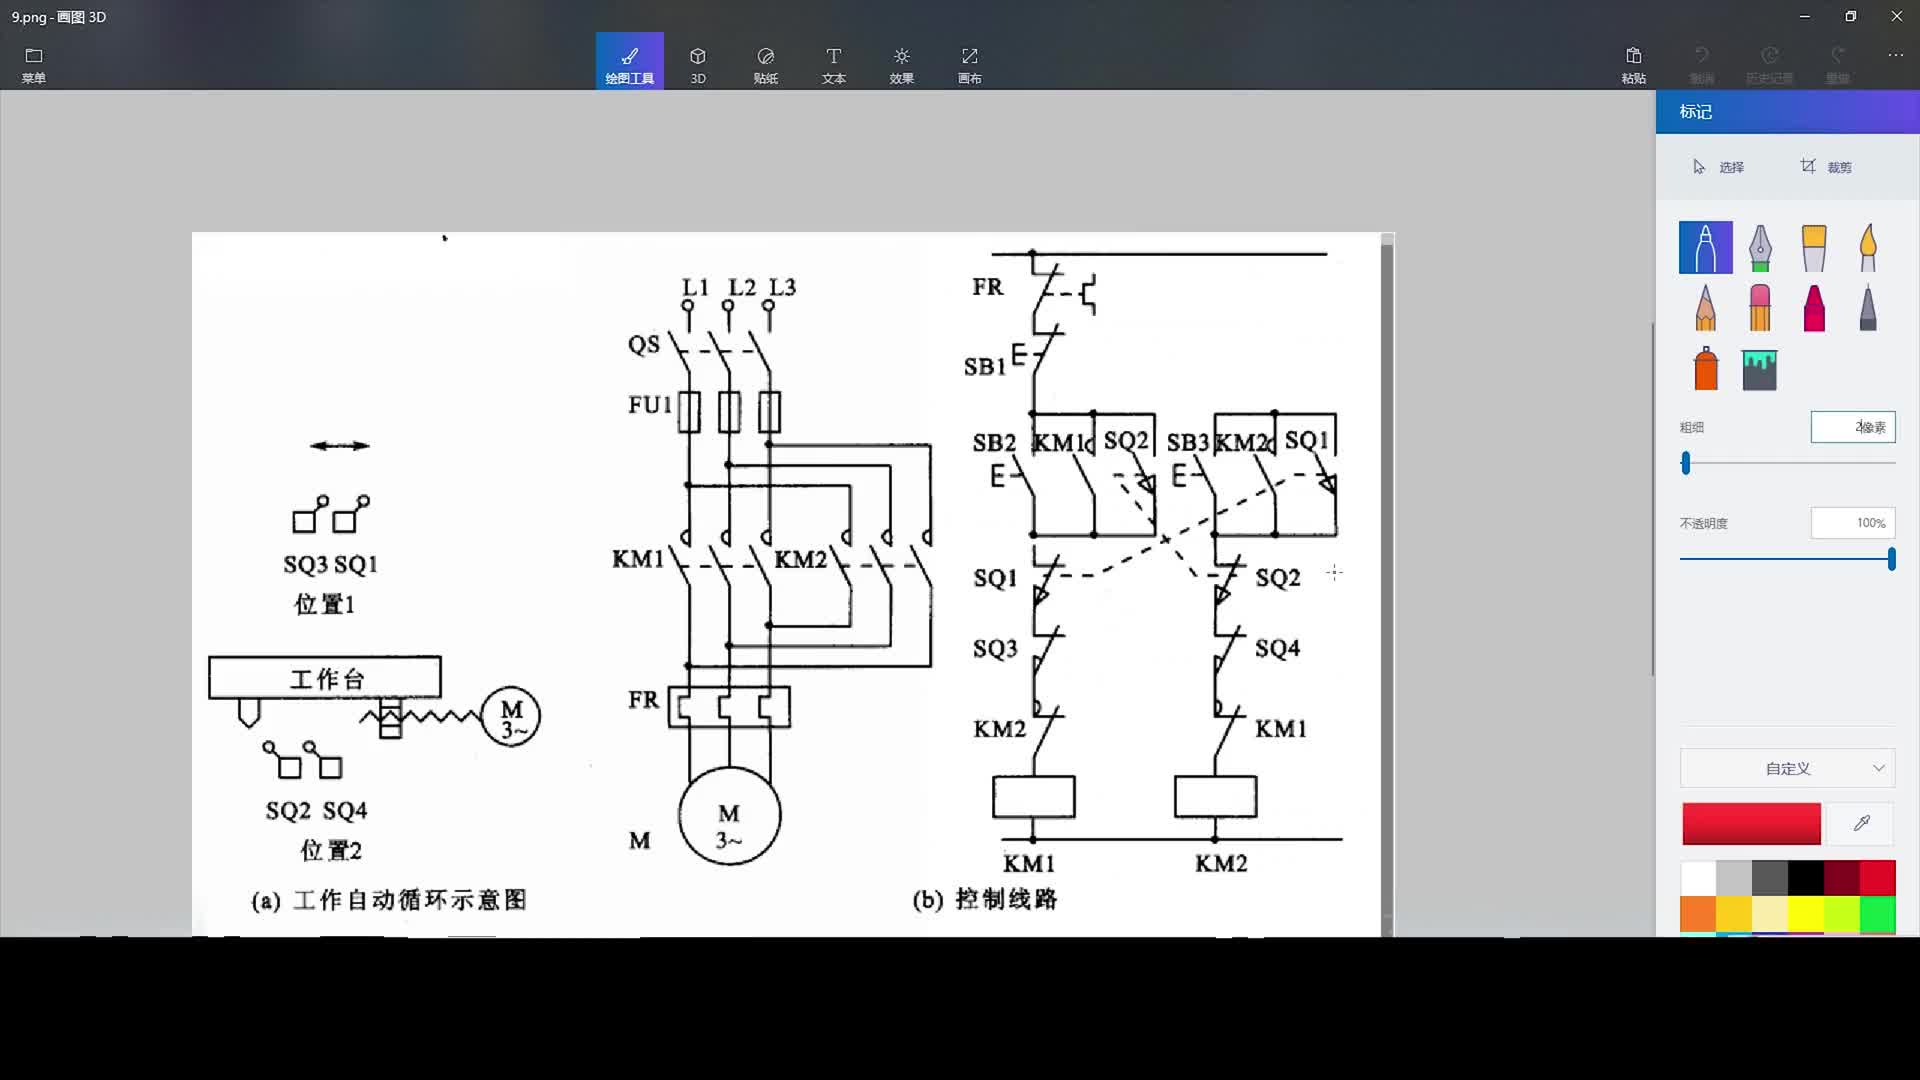The height and width of the screenshot is (1080, 1920).
Task: Choose the light gray color swatch
Action: 1734,878
